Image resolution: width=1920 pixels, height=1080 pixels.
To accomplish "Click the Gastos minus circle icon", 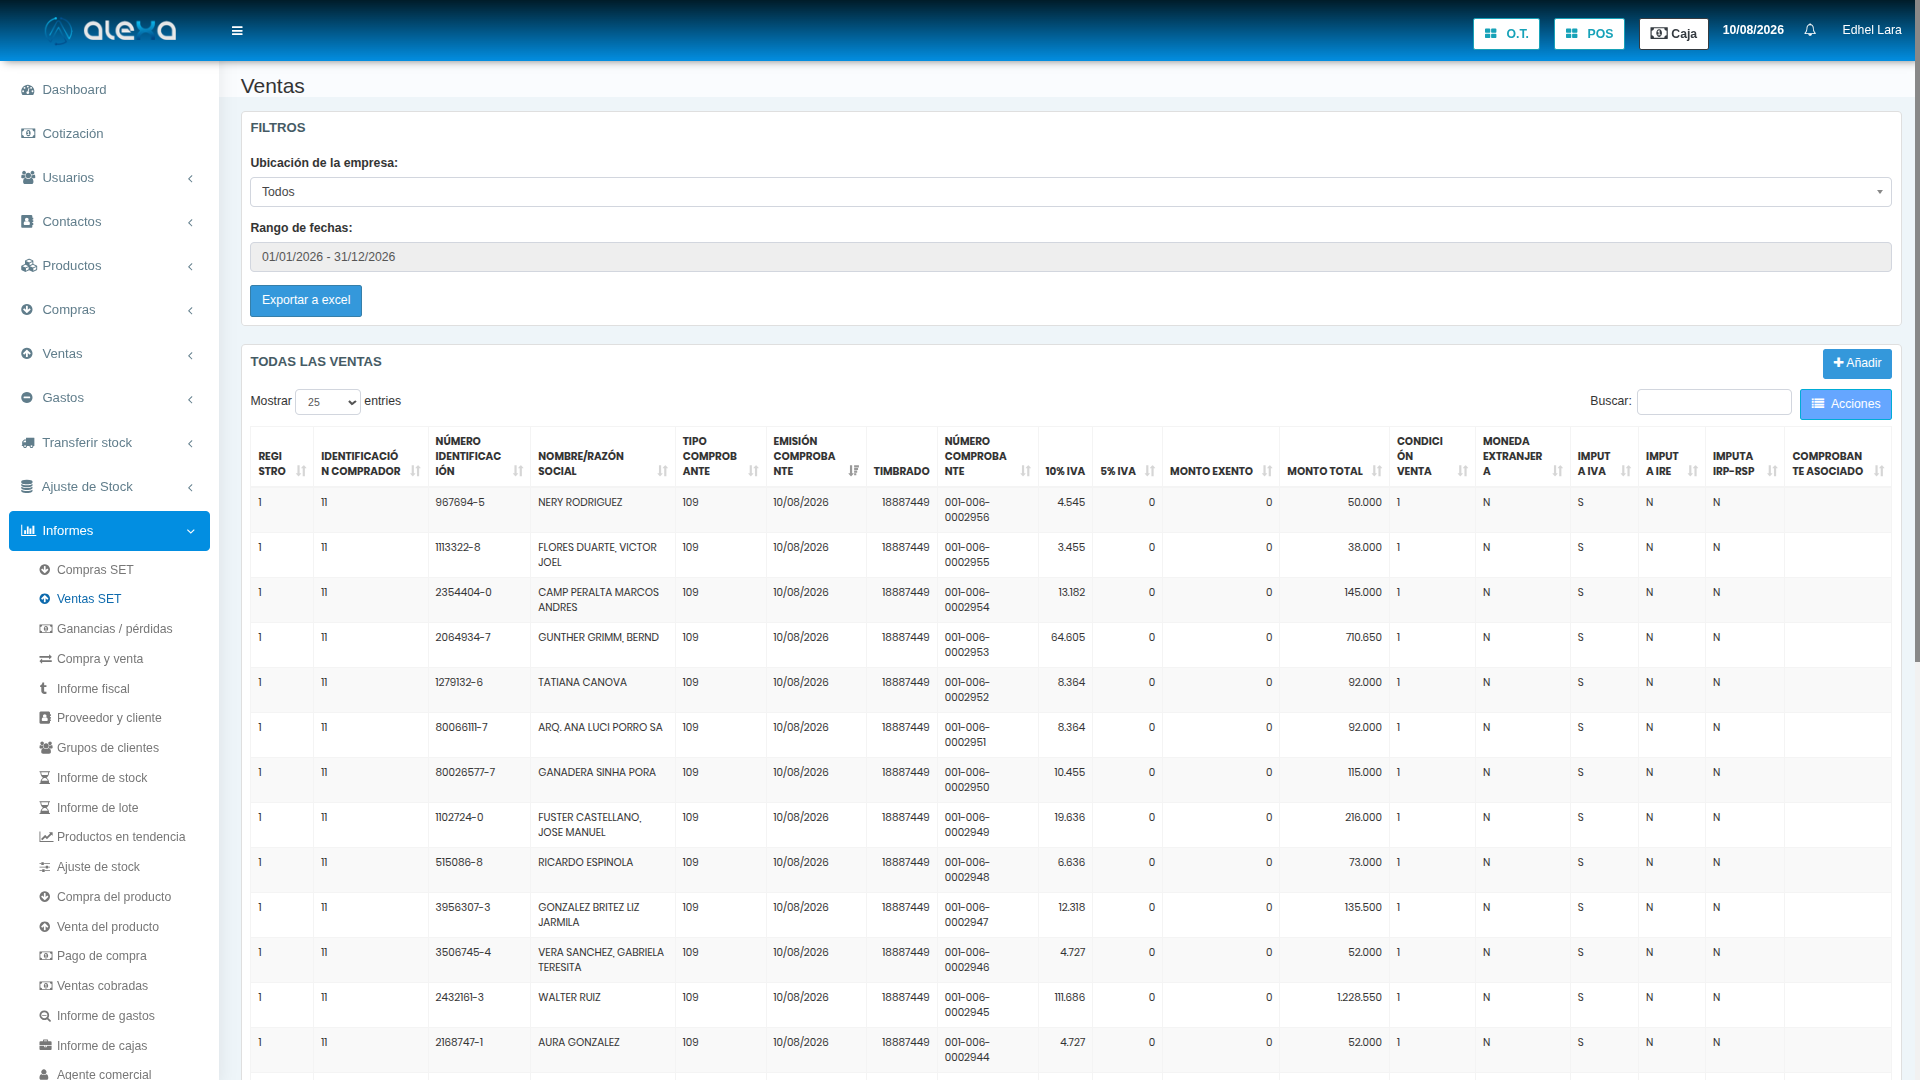I will coord(28,398).
